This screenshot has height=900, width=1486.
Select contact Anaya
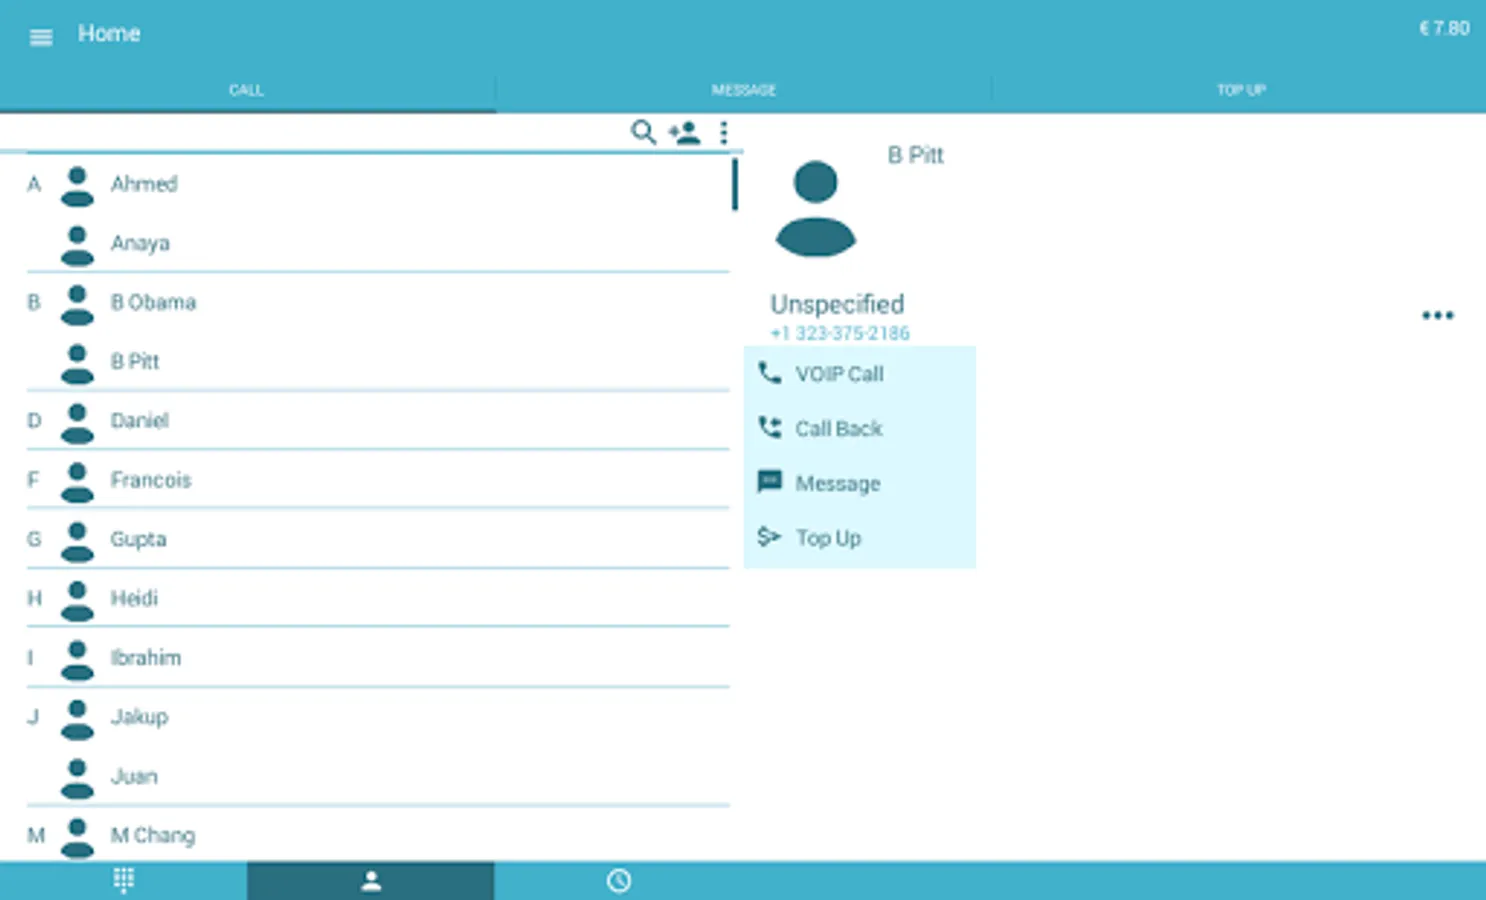coord(378,243)
